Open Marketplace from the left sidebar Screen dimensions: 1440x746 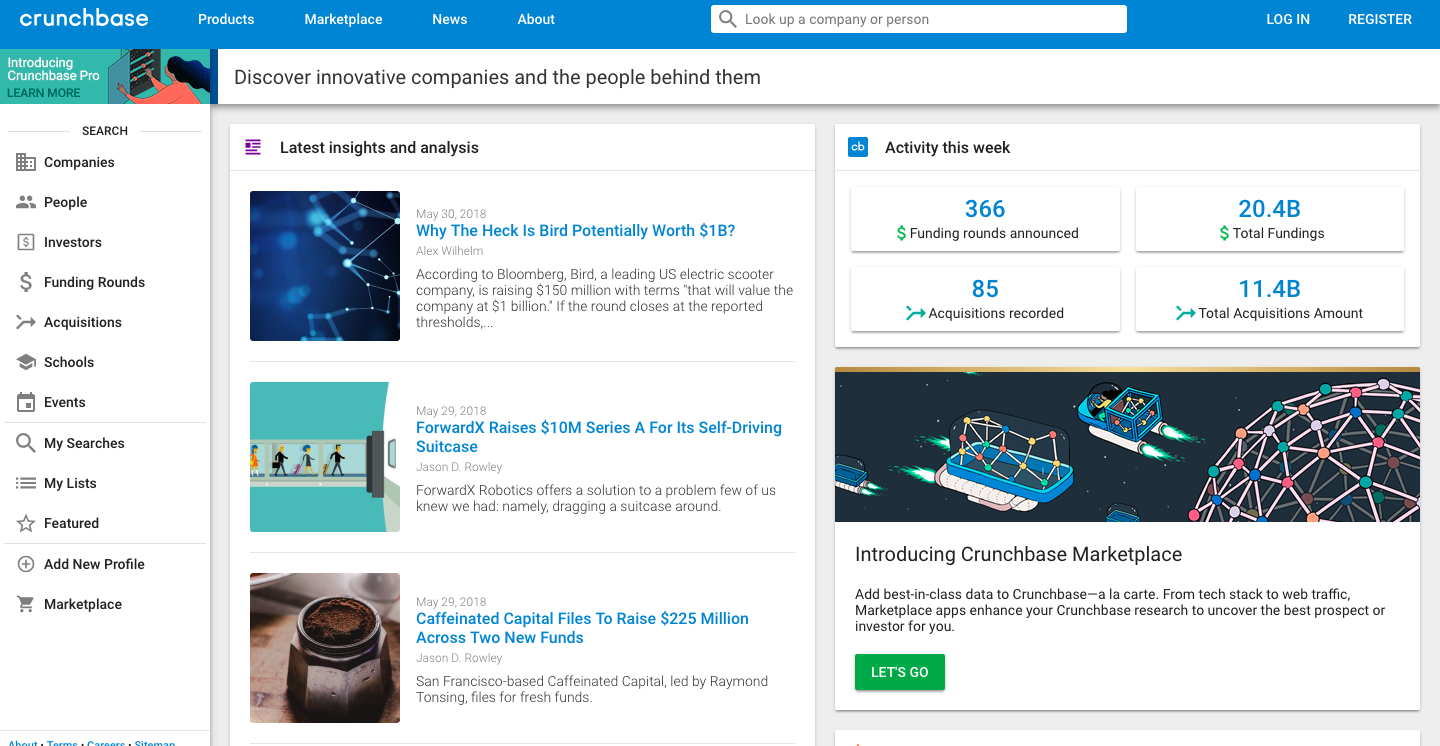click(105, 604)
